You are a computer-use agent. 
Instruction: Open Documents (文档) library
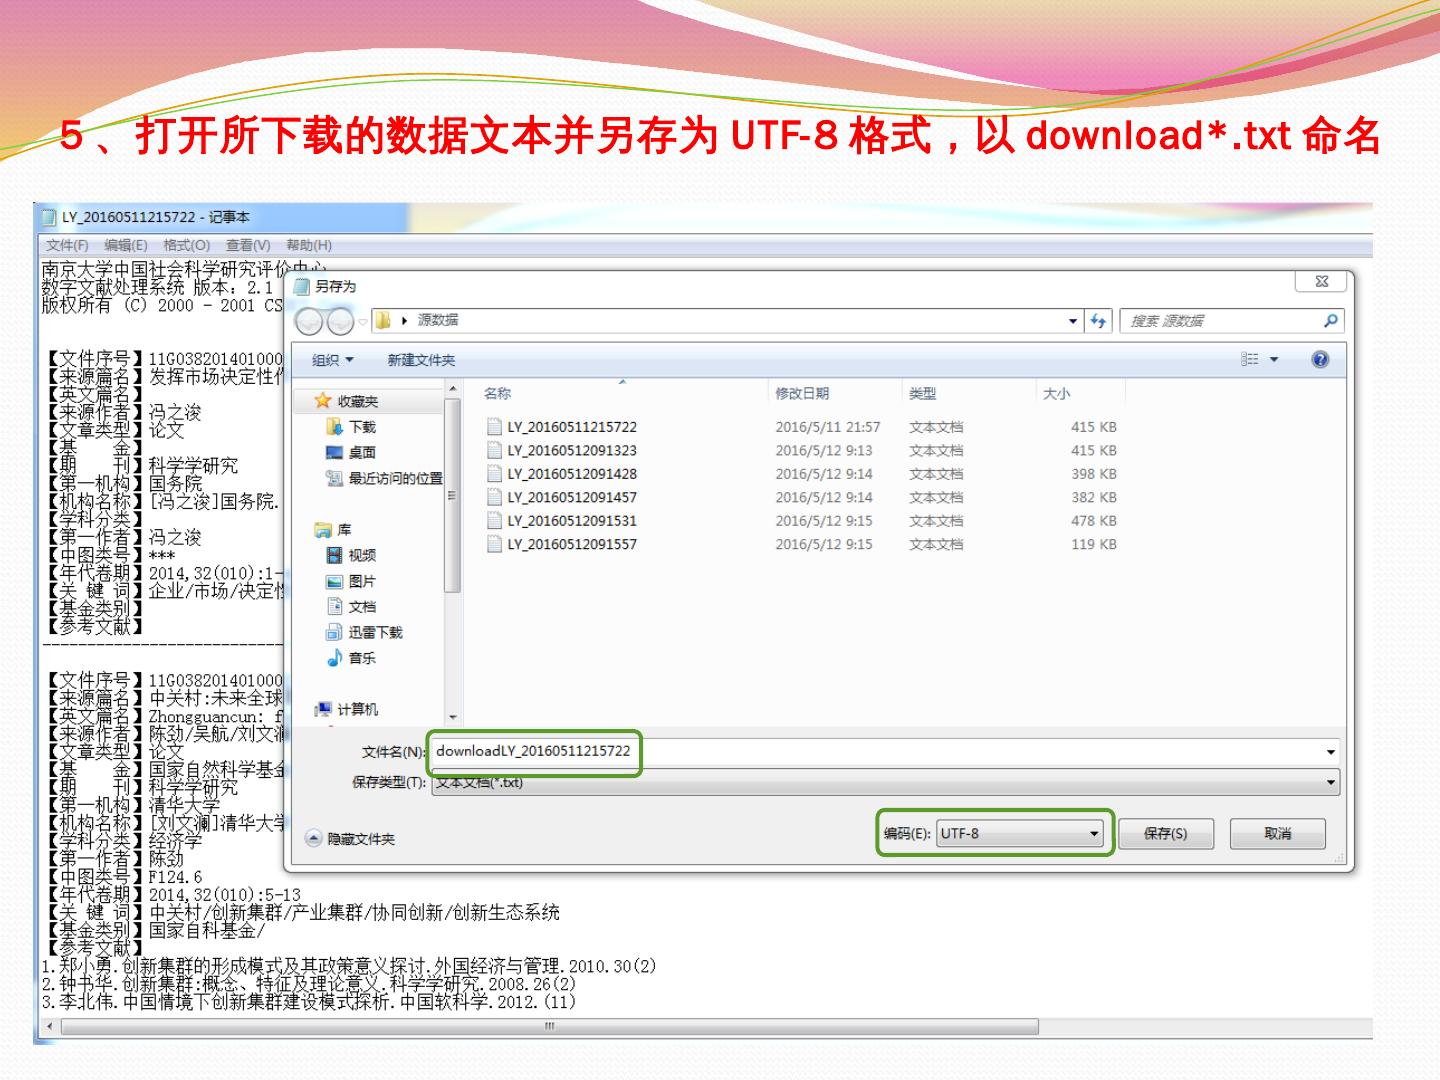tap(351, 607)
